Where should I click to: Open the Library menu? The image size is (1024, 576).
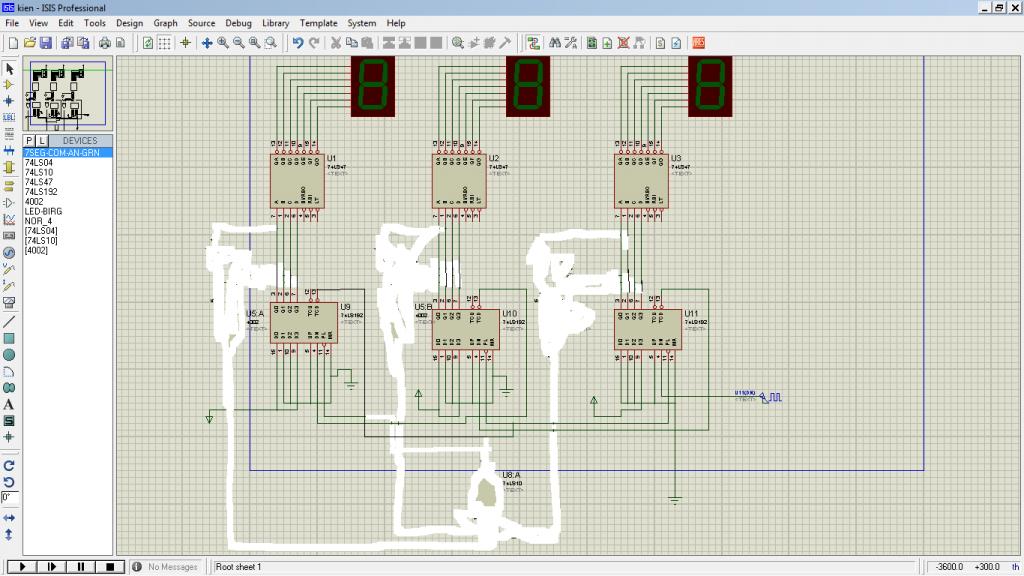click(x=276, y=23)
